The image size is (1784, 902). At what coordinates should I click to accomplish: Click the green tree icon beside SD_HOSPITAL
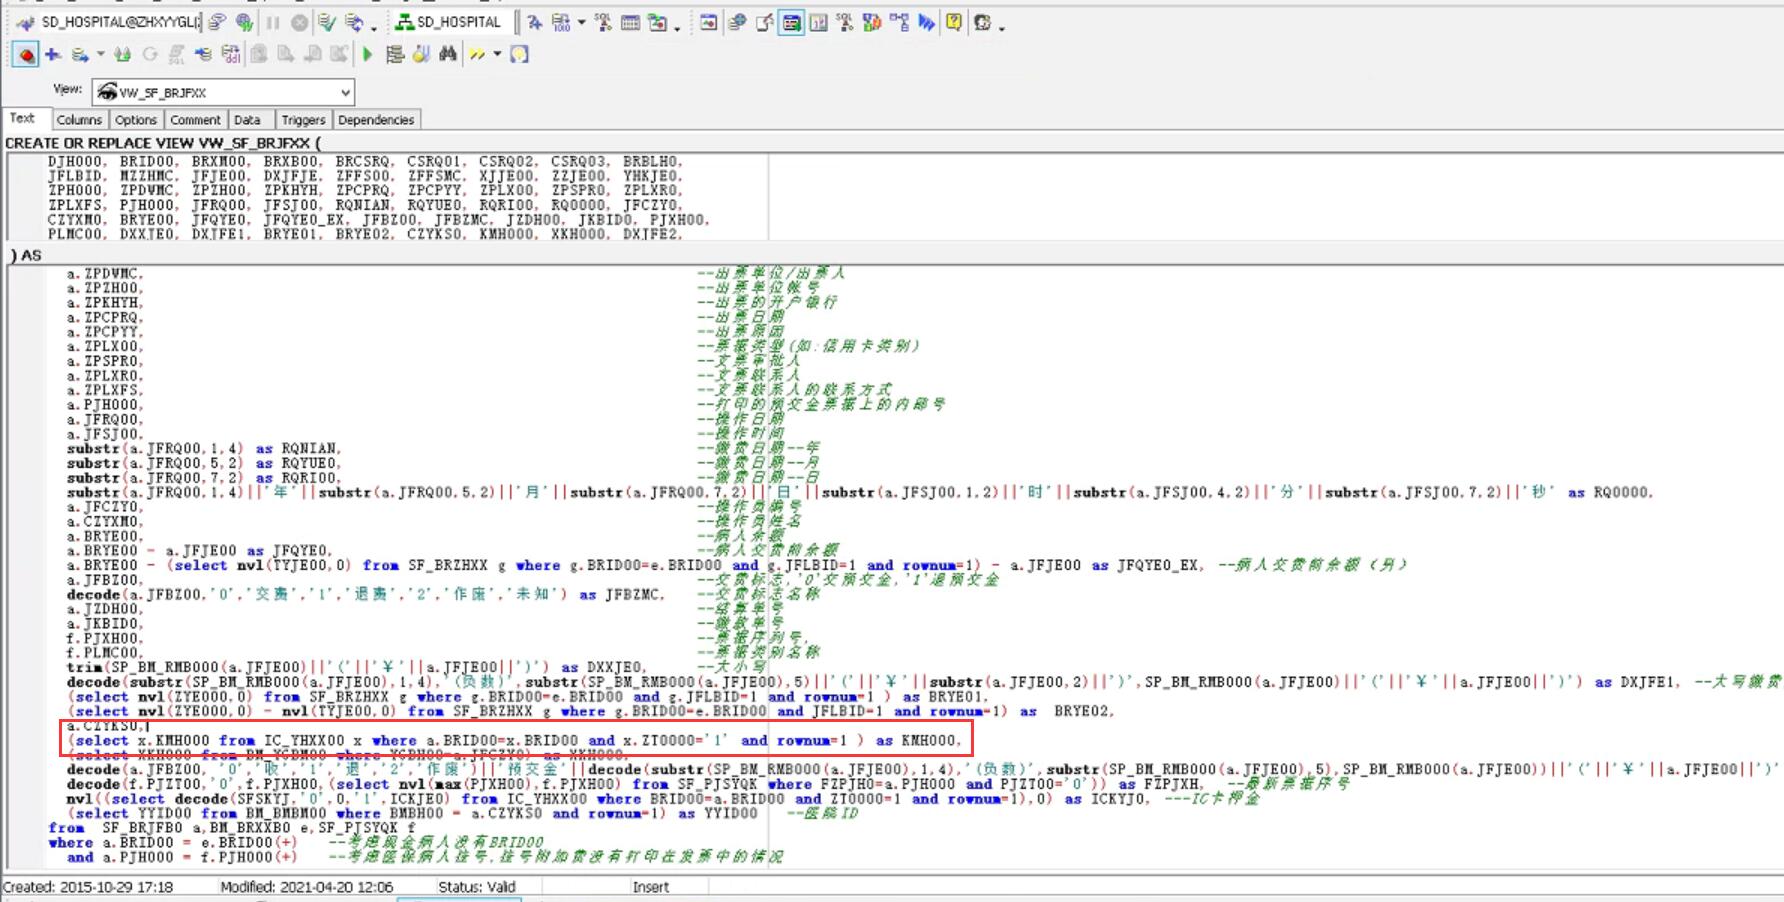tap(404, 22)
